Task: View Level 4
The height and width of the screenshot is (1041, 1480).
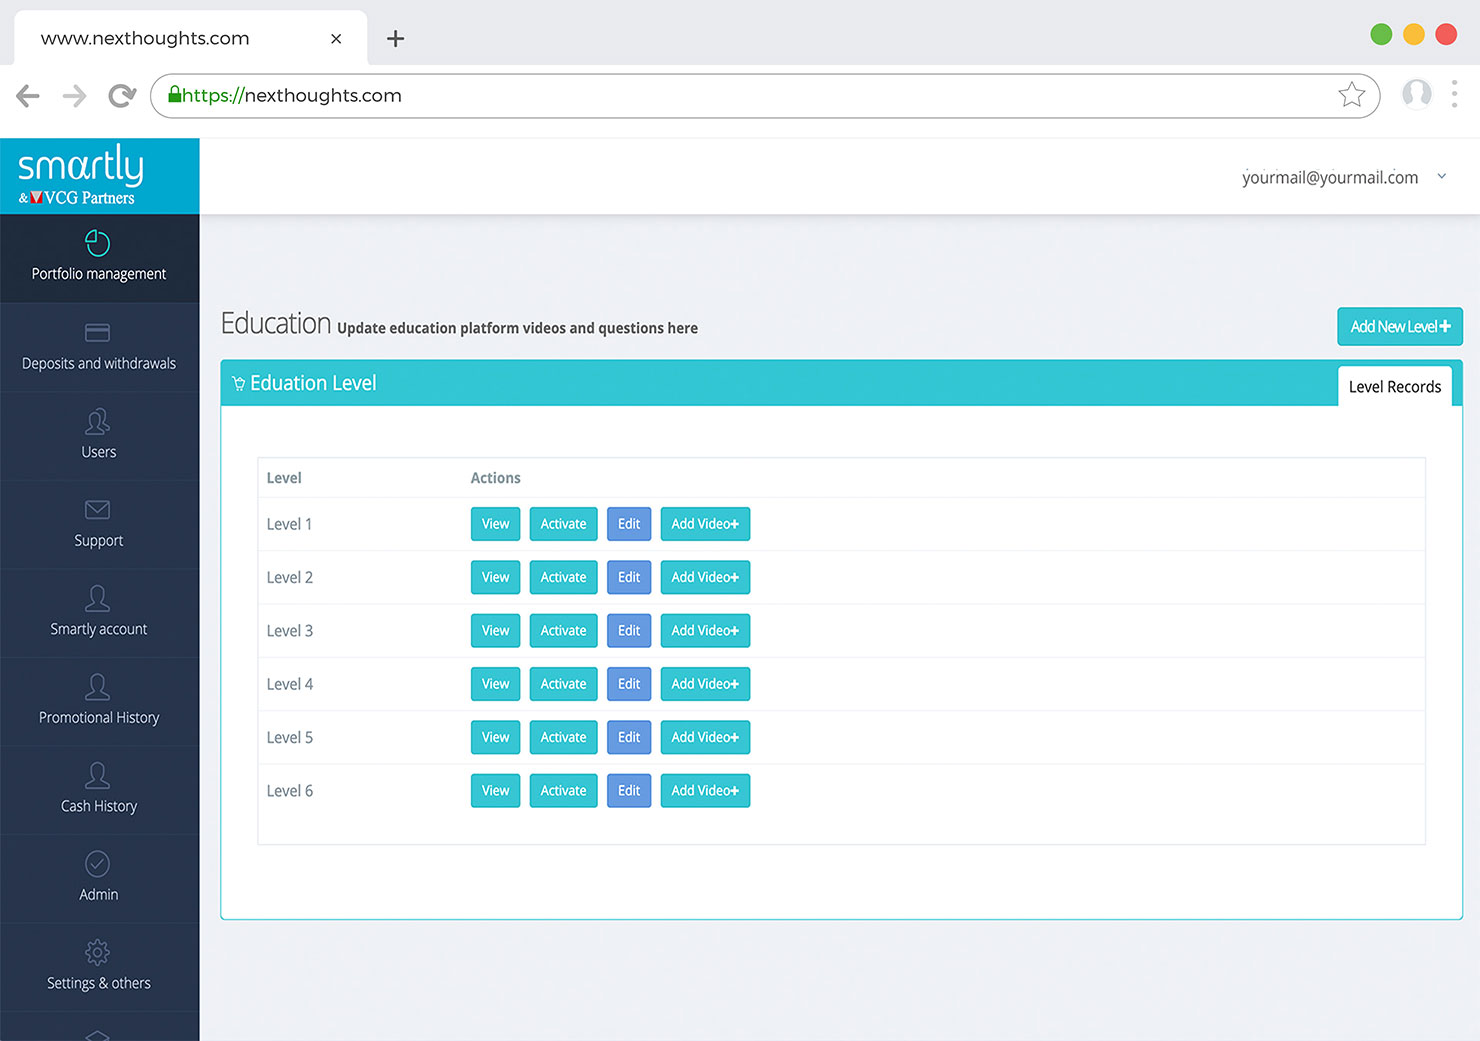Action: pyautogui.click(x=495, y=684)
